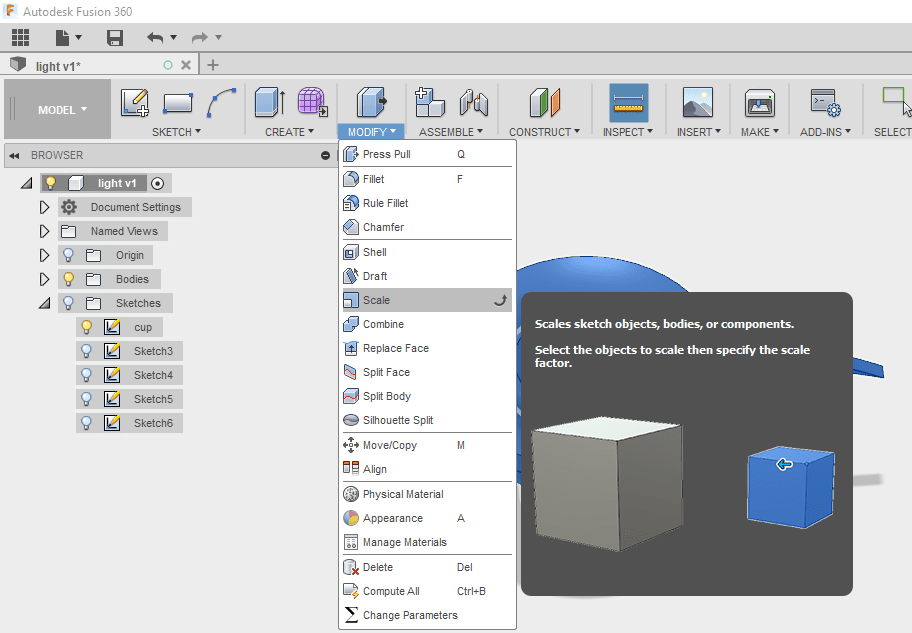Open the data panel grid icon
Viewport: 912px width, 633px height.
click(20, 37)
